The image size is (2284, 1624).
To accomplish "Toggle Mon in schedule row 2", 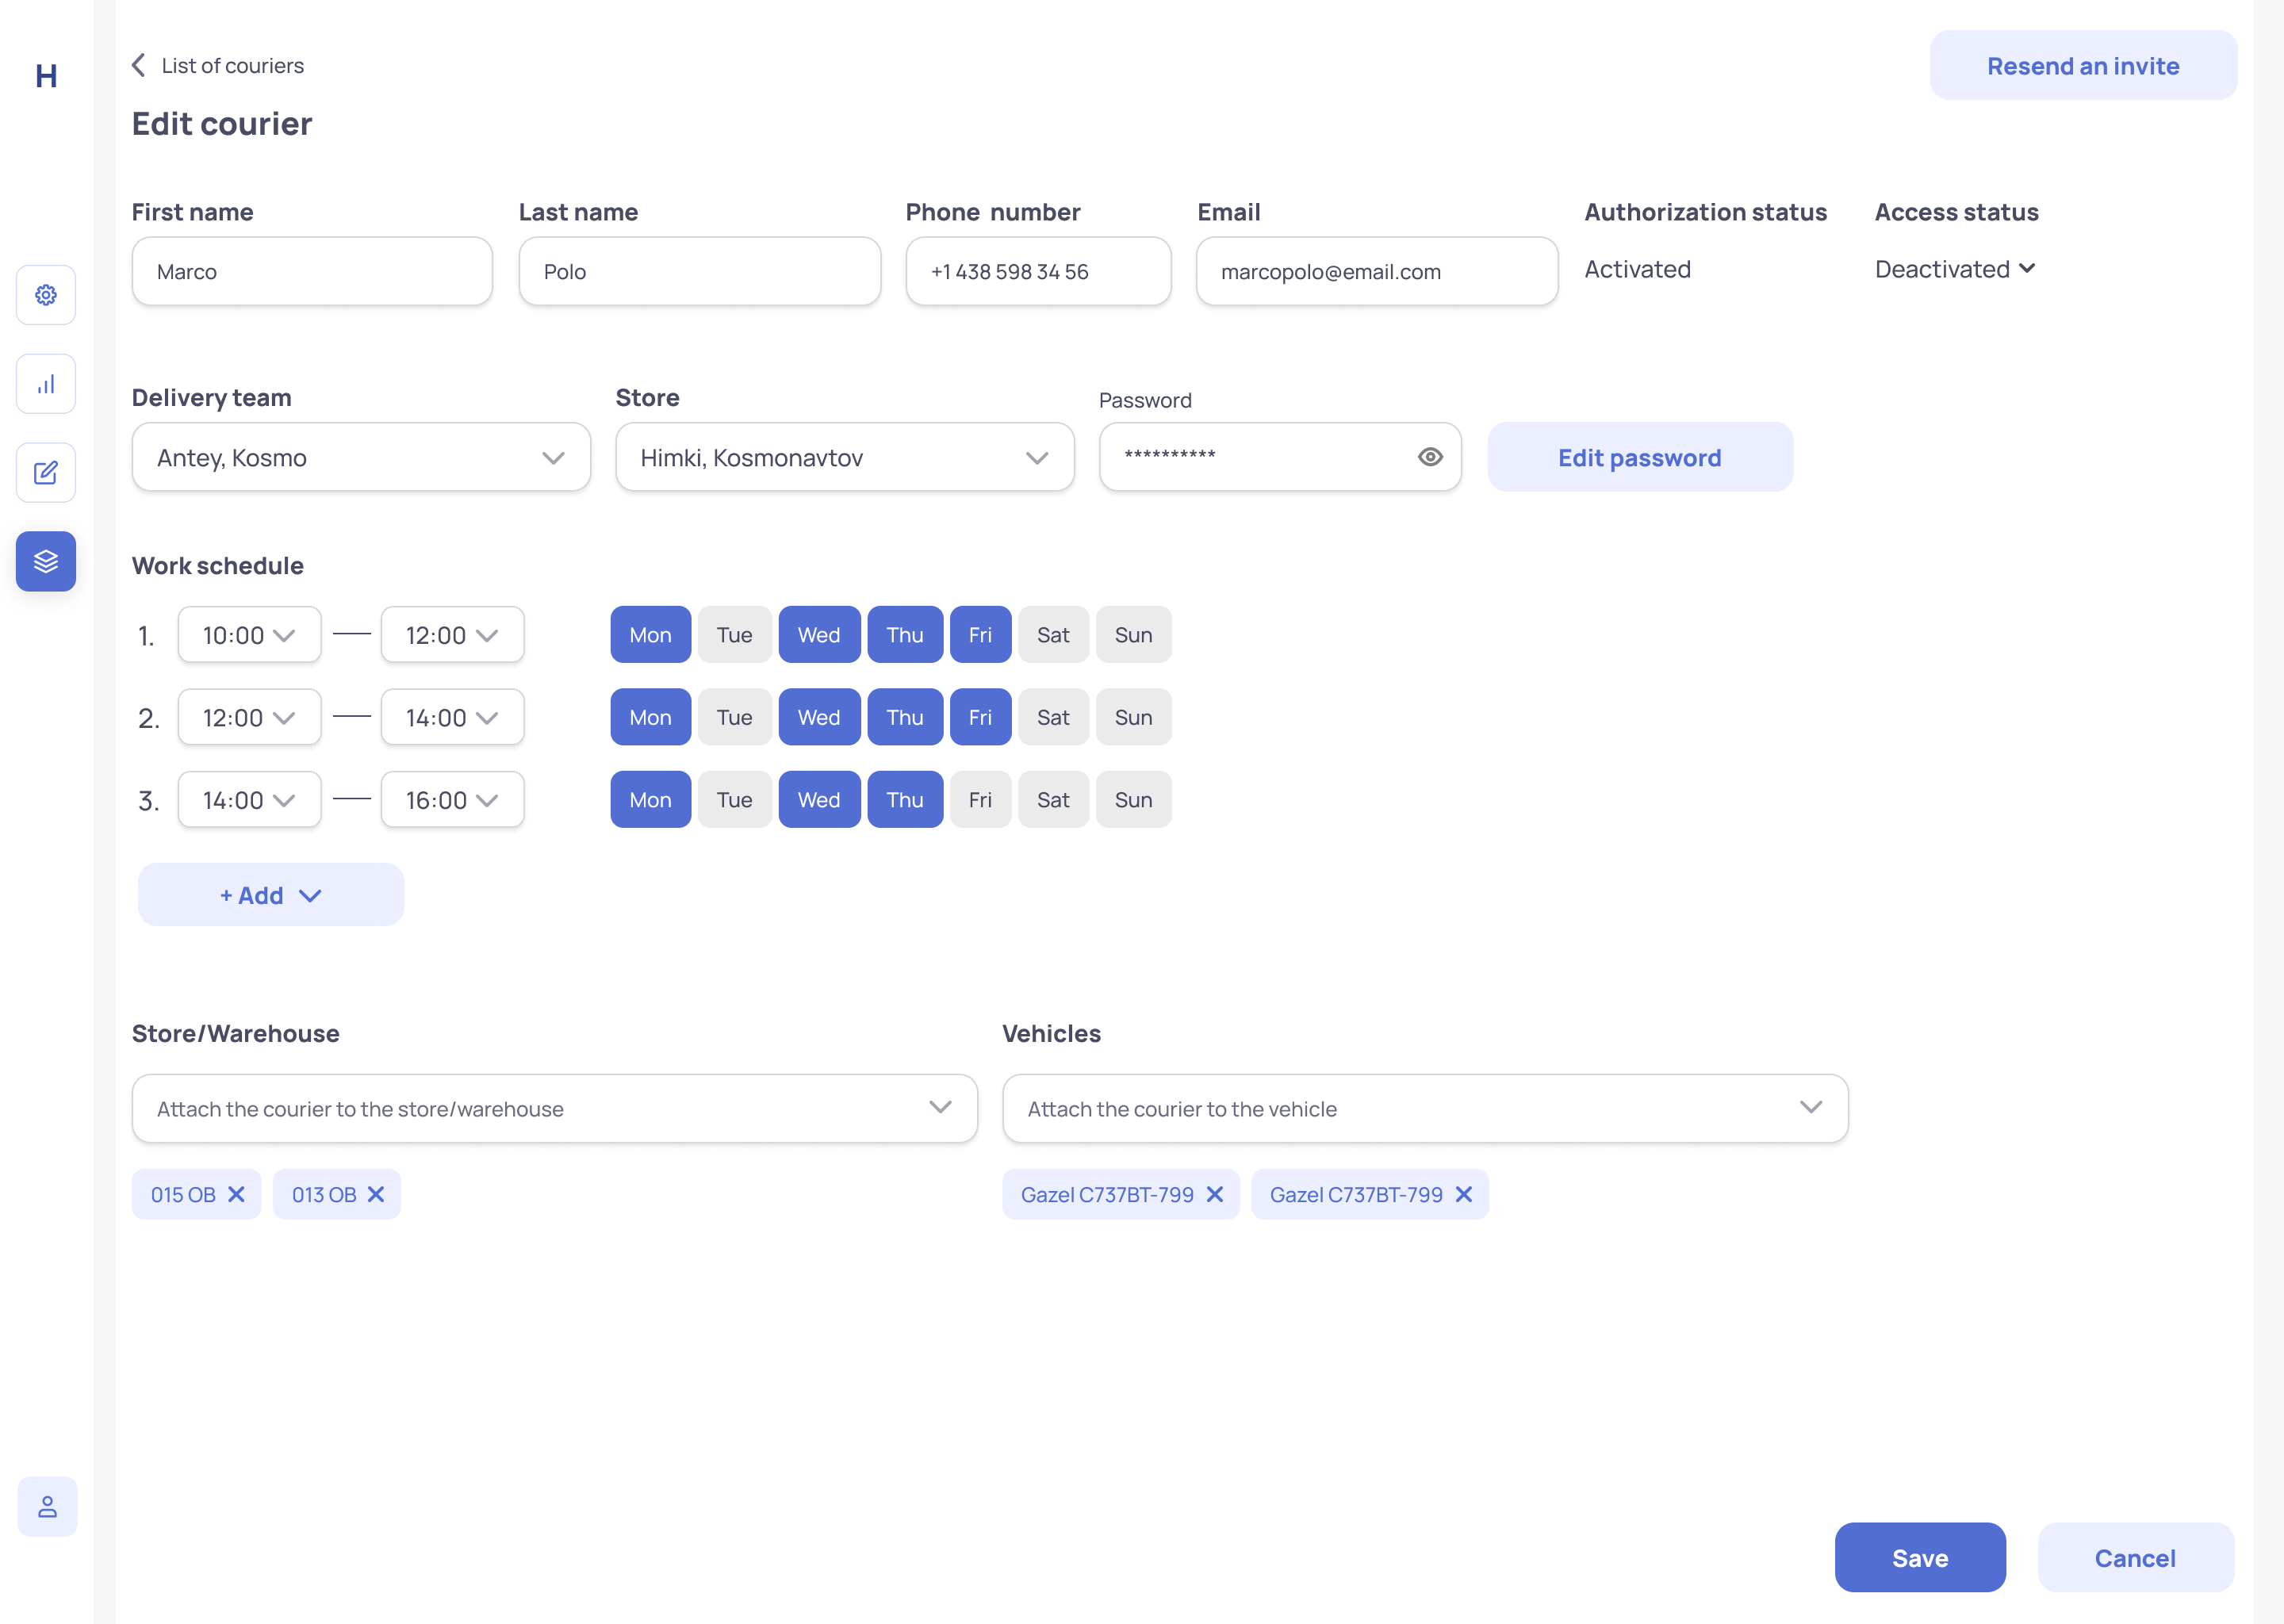I will tap(651, 717).
